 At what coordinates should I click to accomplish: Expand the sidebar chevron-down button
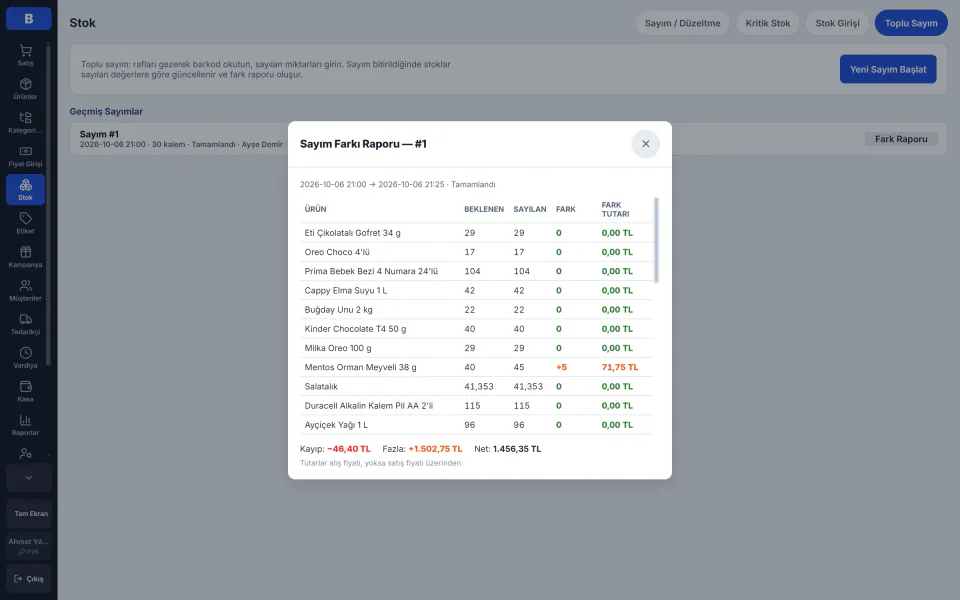29,478
